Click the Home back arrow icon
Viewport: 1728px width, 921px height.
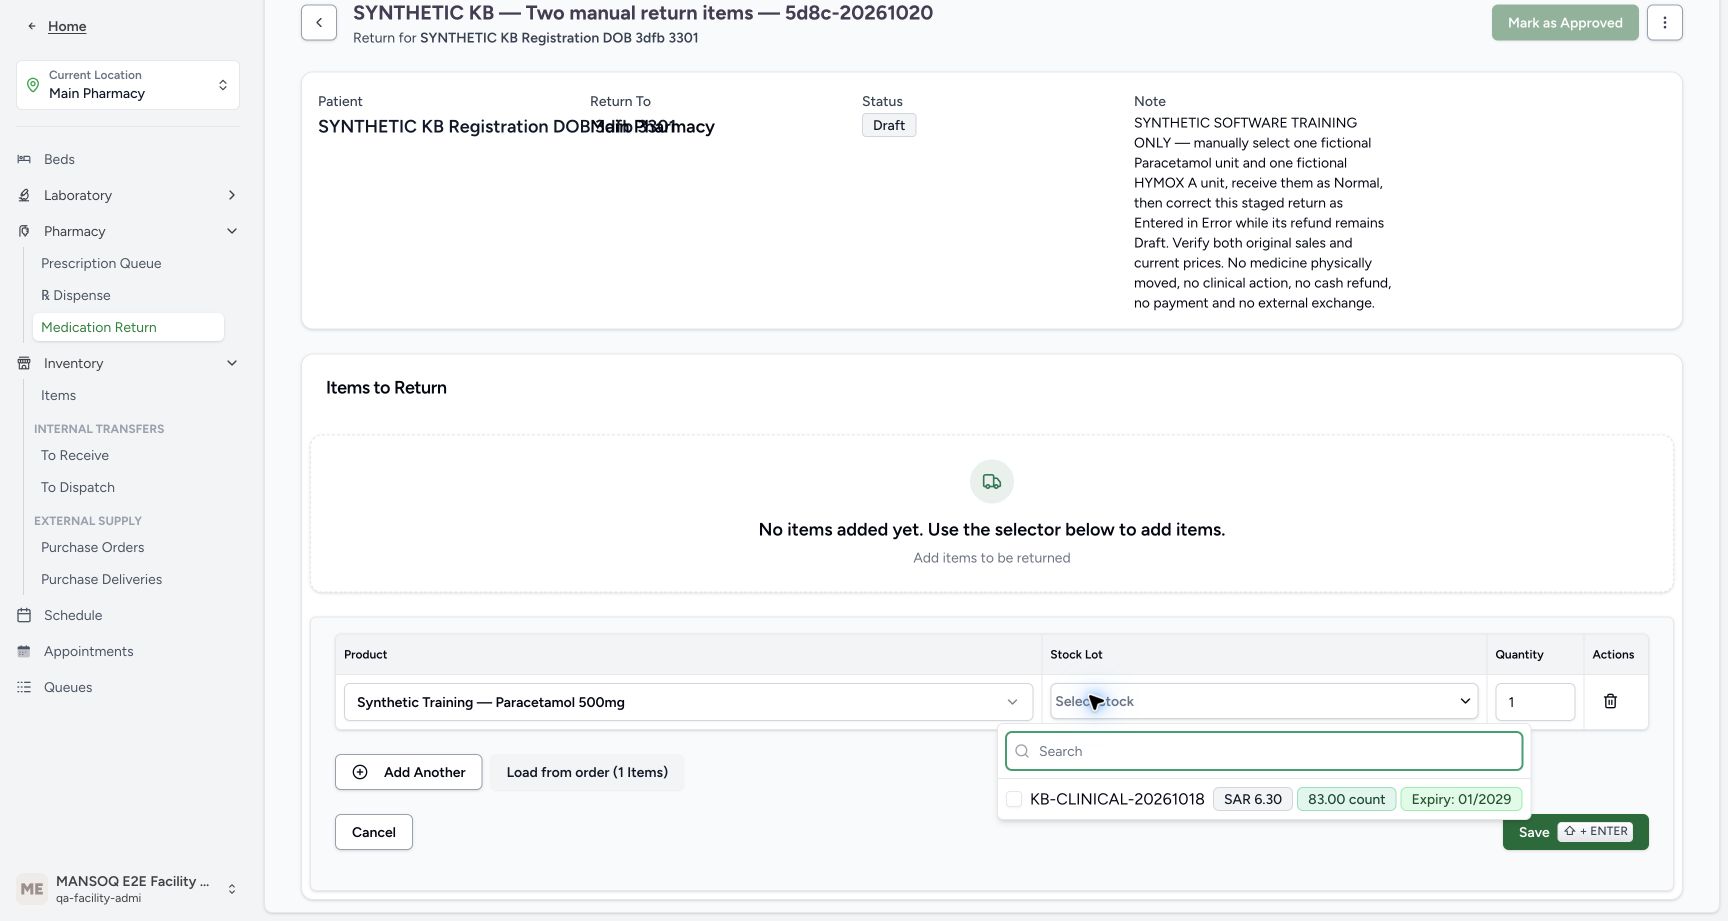pyautogui.click(x=32, y=26)
